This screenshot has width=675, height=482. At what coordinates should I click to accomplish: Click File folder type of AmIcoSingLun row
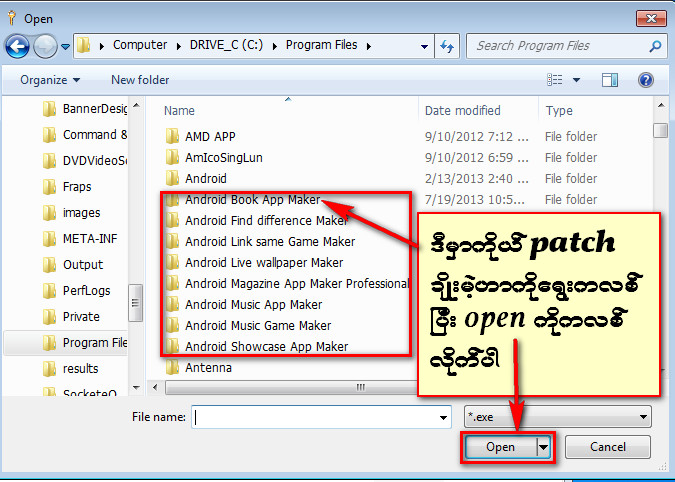(571, 158)
